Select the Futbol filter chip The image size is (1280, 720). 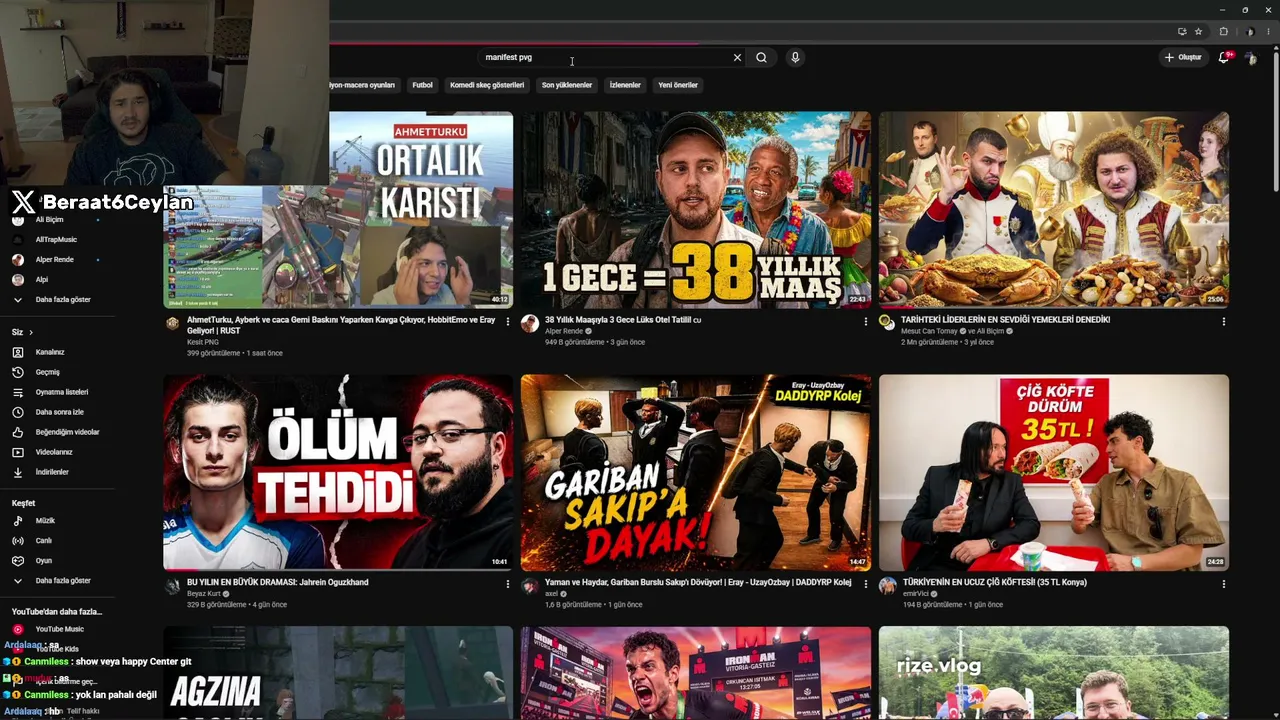pyautogui.click(x=423, y=85)
